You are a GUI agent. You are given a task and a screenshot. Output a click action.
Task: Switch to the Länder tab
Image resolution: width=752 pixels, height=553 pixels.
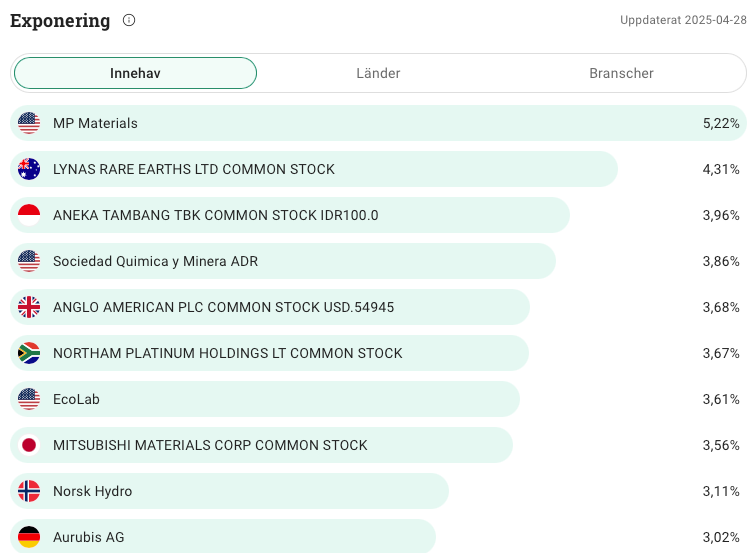[378, 73]
